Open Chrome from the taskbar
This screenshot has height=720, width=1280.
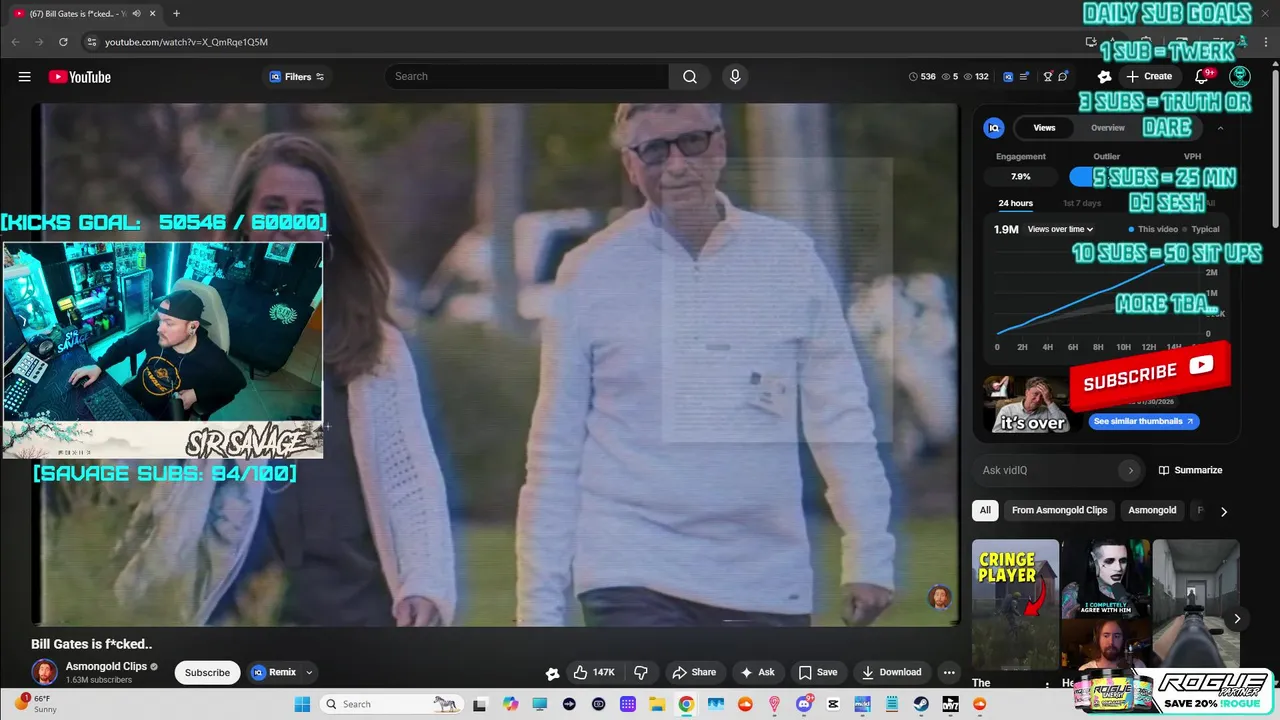click(686, 704)
